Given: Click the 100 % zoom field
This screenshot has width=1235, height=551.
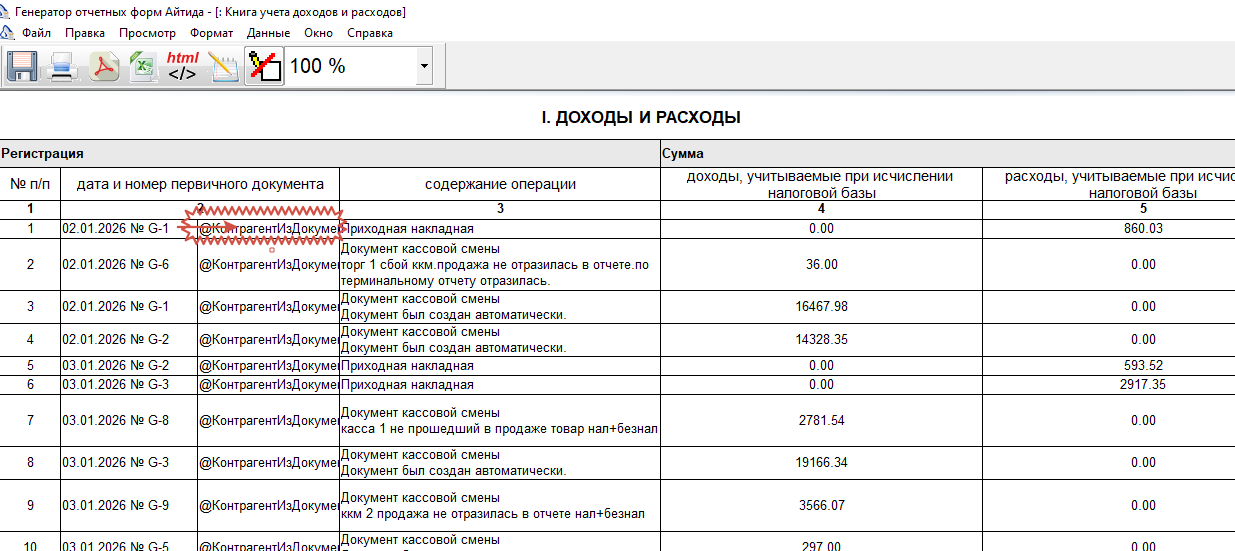Looking at the screenshot, I should [x=350, y=66].
